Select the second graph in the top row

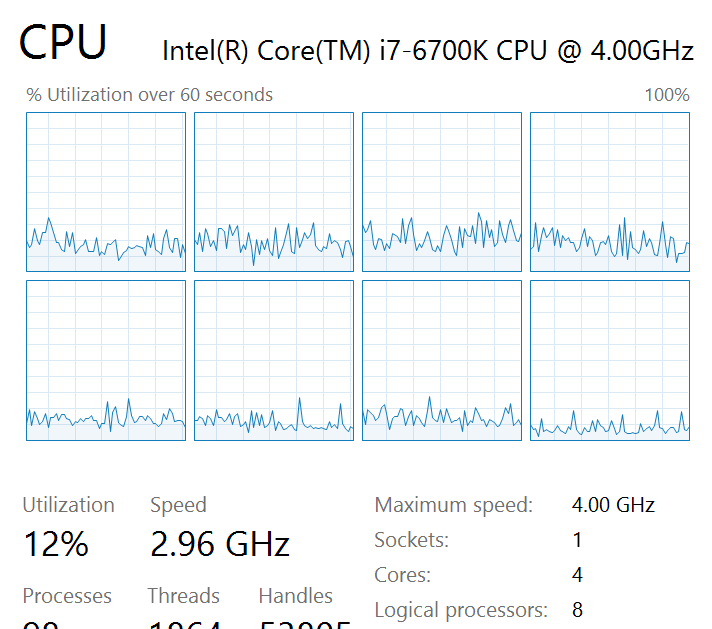(274, 191)
